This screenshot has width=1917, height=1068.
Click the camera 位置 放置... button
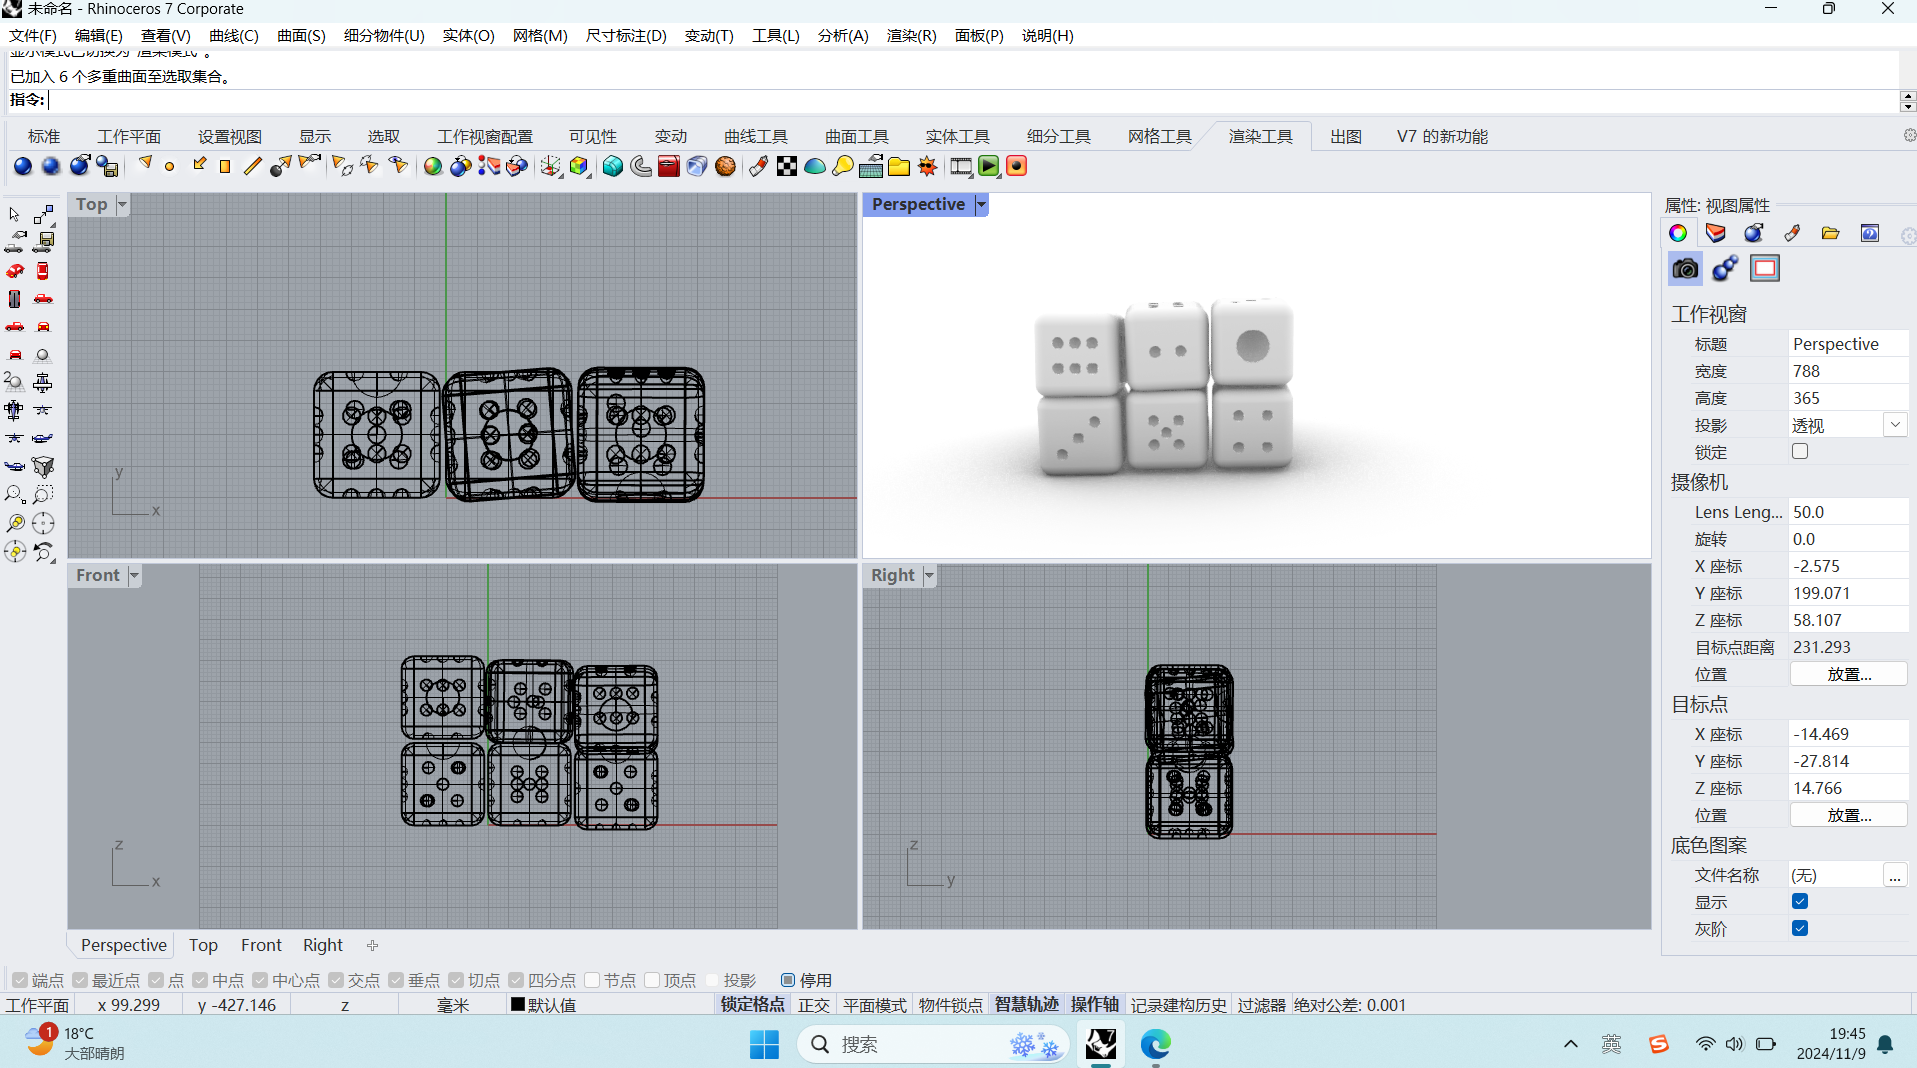pyautogui.click(x=1848, y=674)
